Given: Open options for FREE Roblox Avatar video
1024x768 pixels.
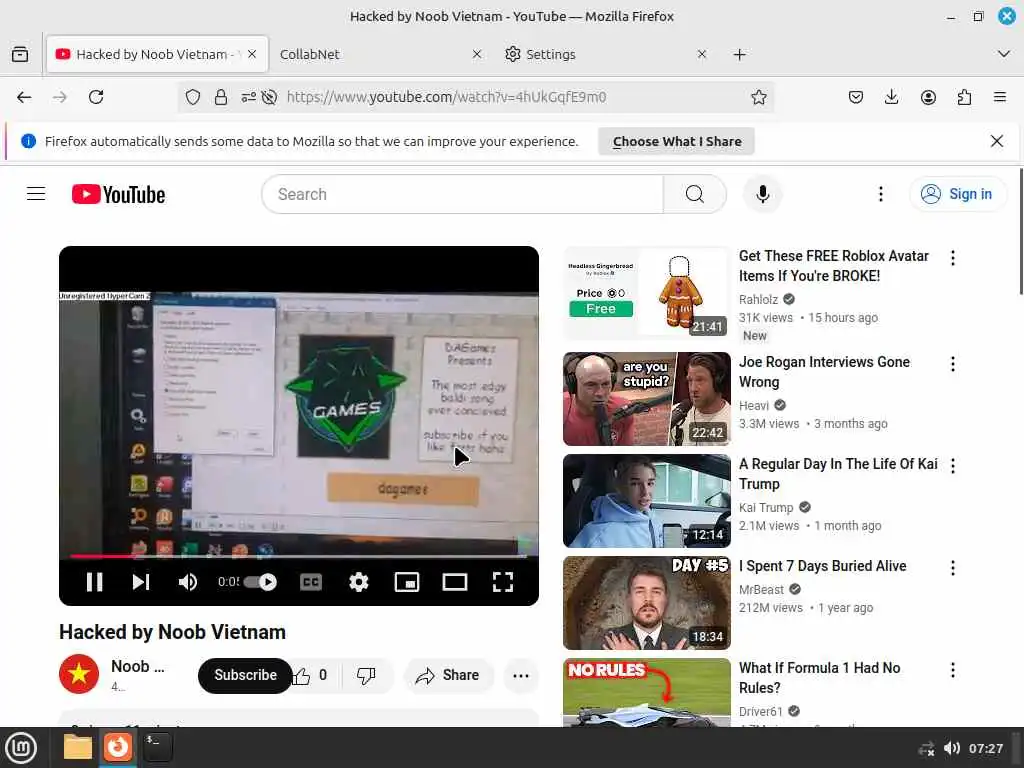Looking at the screenshot, I should [953, 258].
